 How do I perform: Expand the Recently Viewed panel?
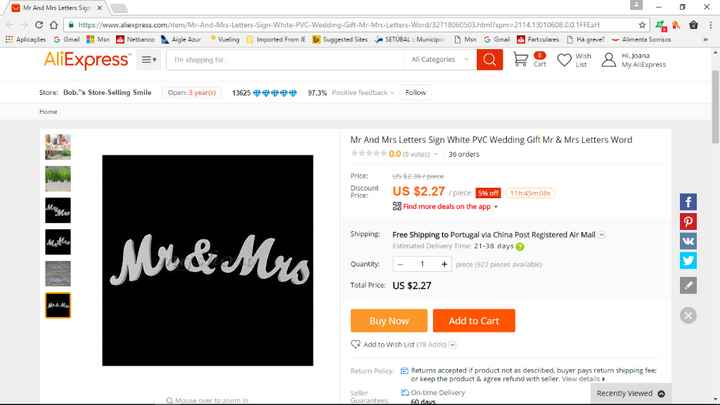point(630,394)
